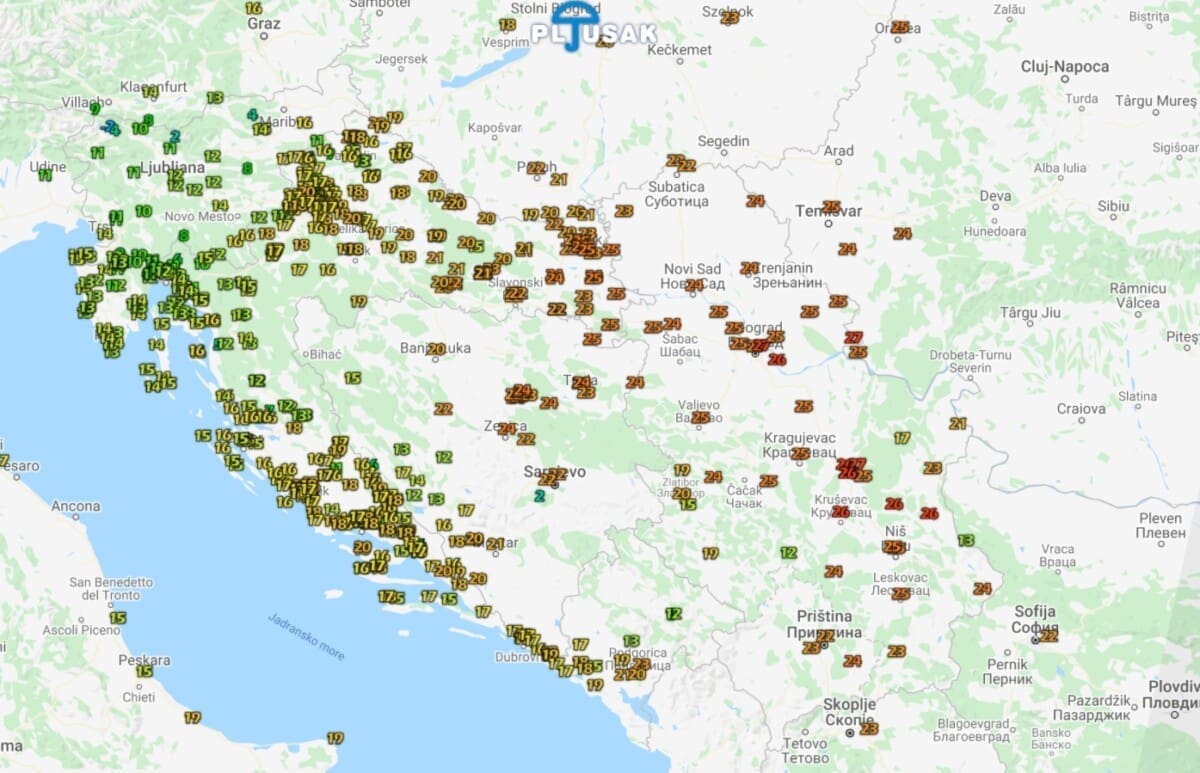Click the Ancona city label
Viewport: 1200px width, 773px height.
tap(76, 507)
